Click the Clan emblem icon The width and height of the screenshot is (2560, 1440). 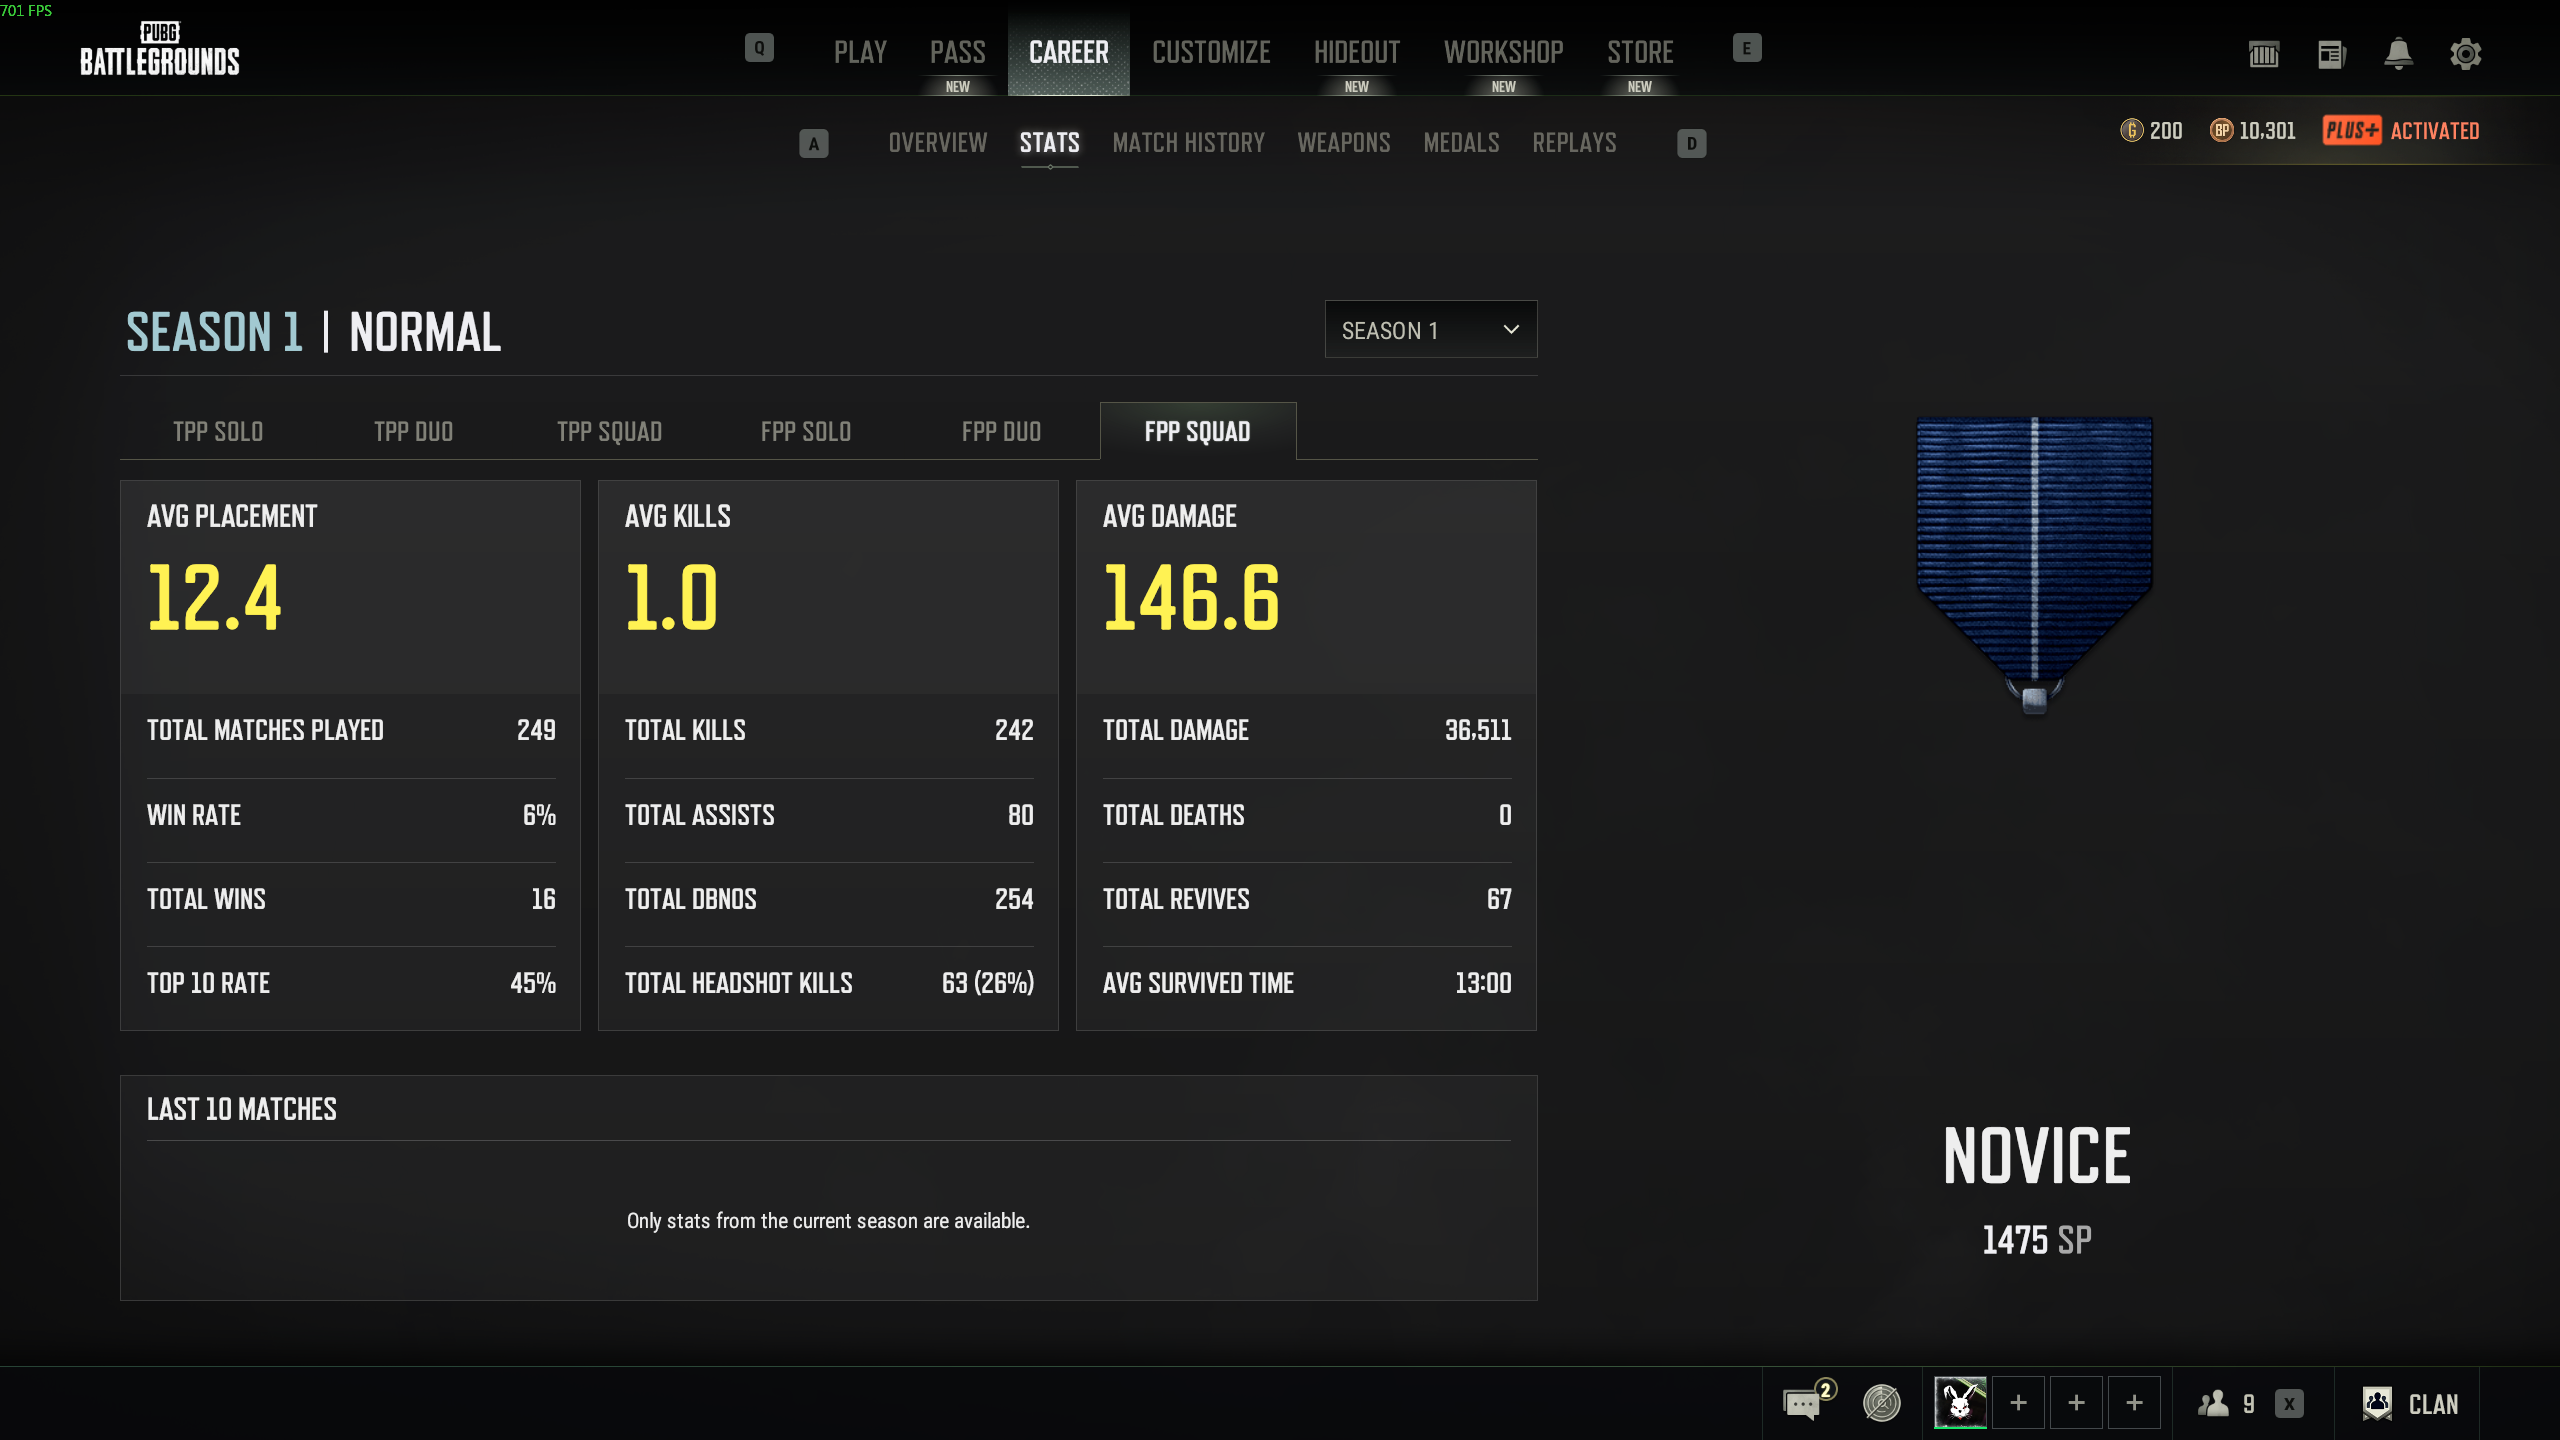(x=2377, y=1403)
